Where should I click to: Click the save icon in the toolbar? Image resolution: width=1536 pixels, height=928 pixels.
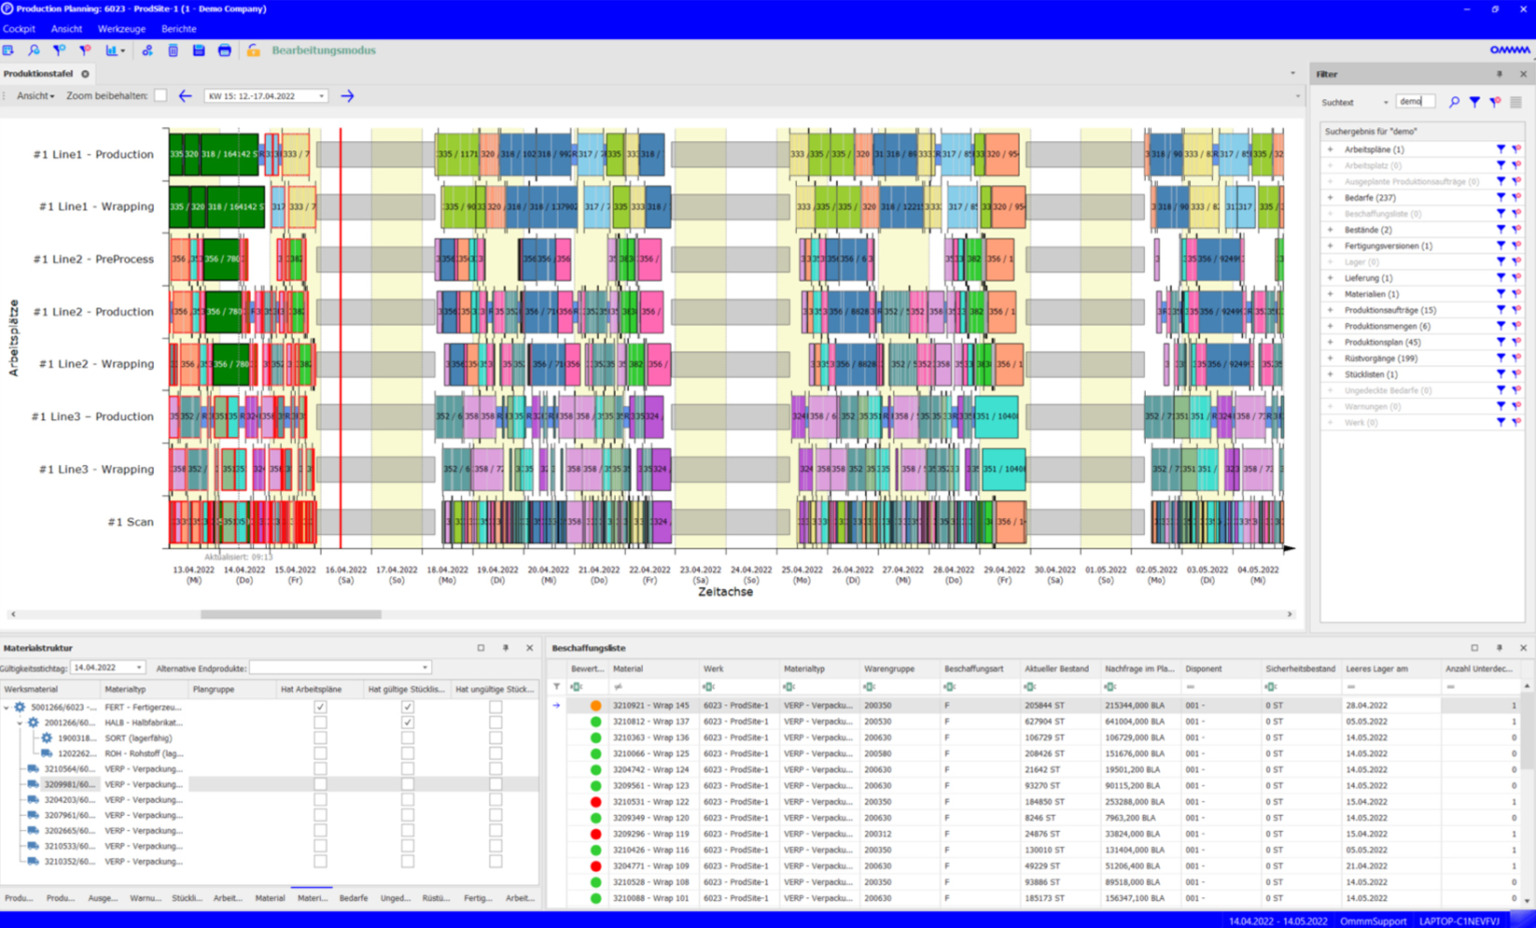tap(199, 50)
